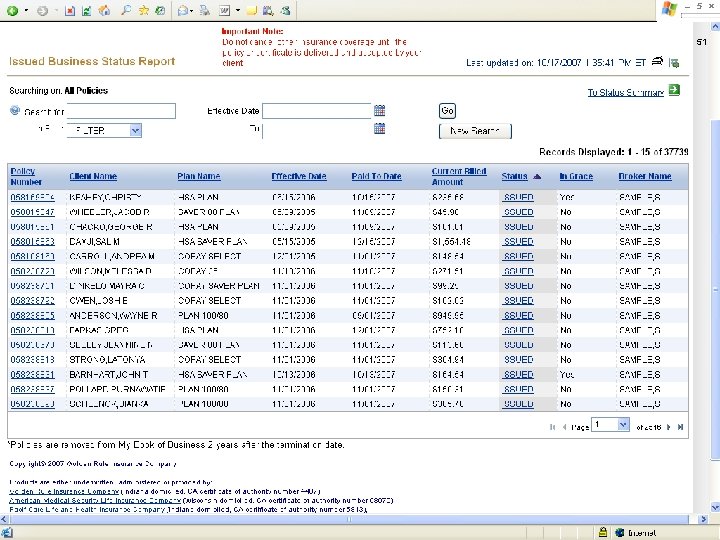Click the ISSUED status in the OWEN, JOSH E row
Screen dimensions: 720x540
pyautogui.click(x=518, y=300)
